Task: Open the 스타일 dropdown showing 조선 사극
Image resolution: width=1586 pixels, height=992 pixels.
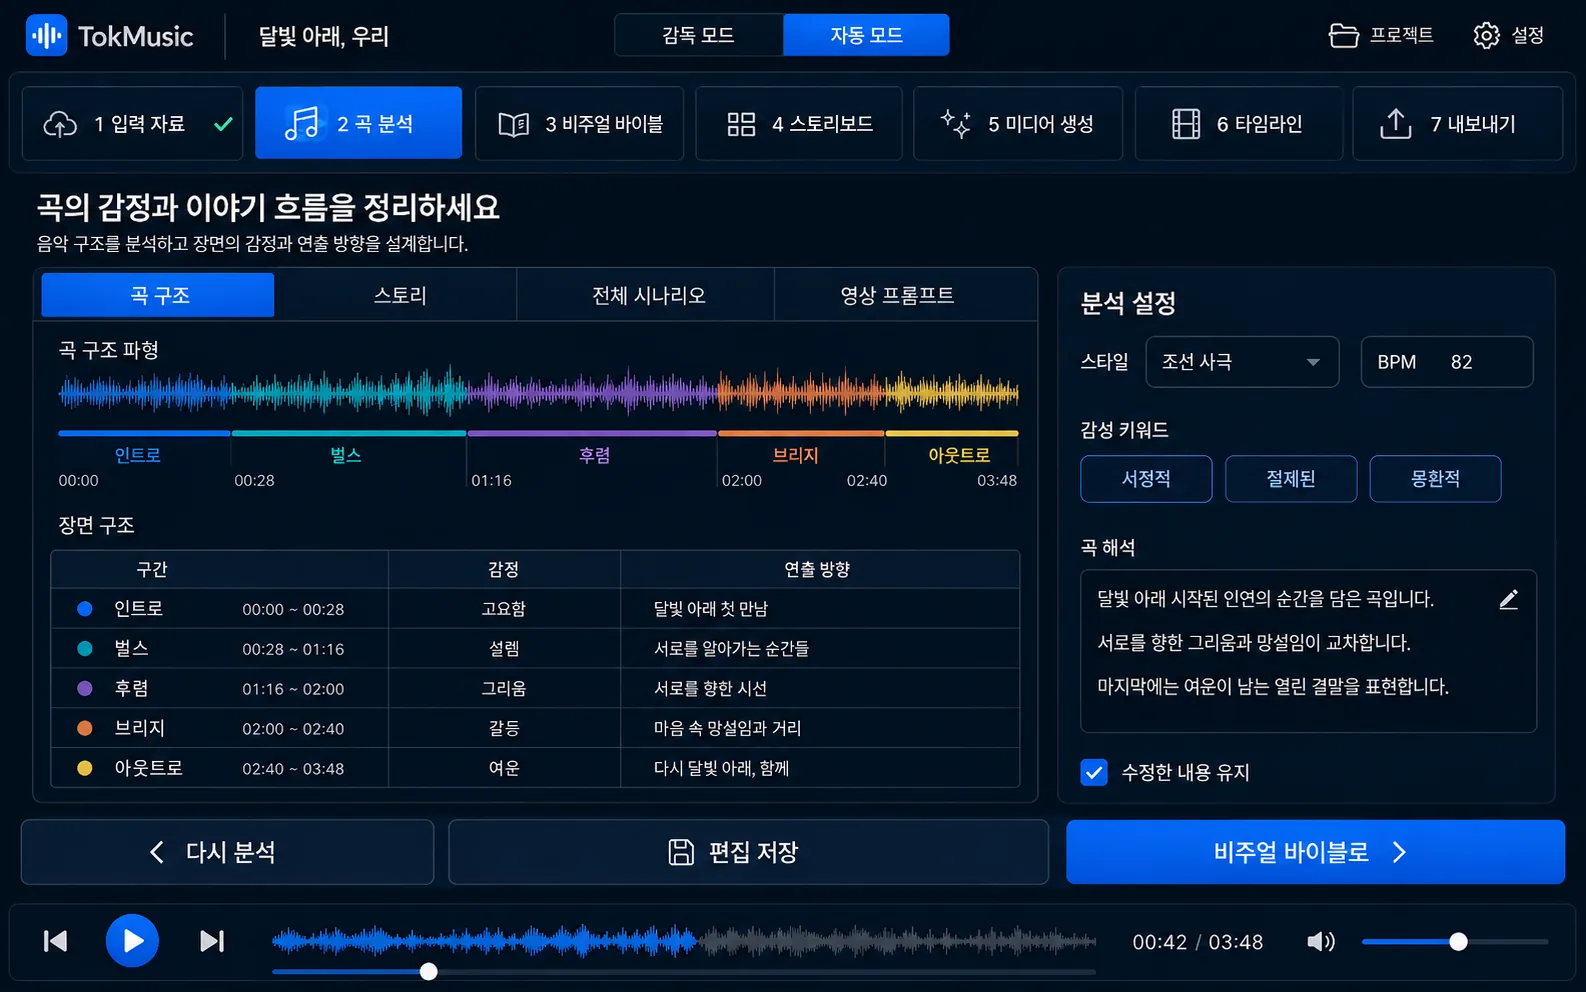Action: [1242, 362]
